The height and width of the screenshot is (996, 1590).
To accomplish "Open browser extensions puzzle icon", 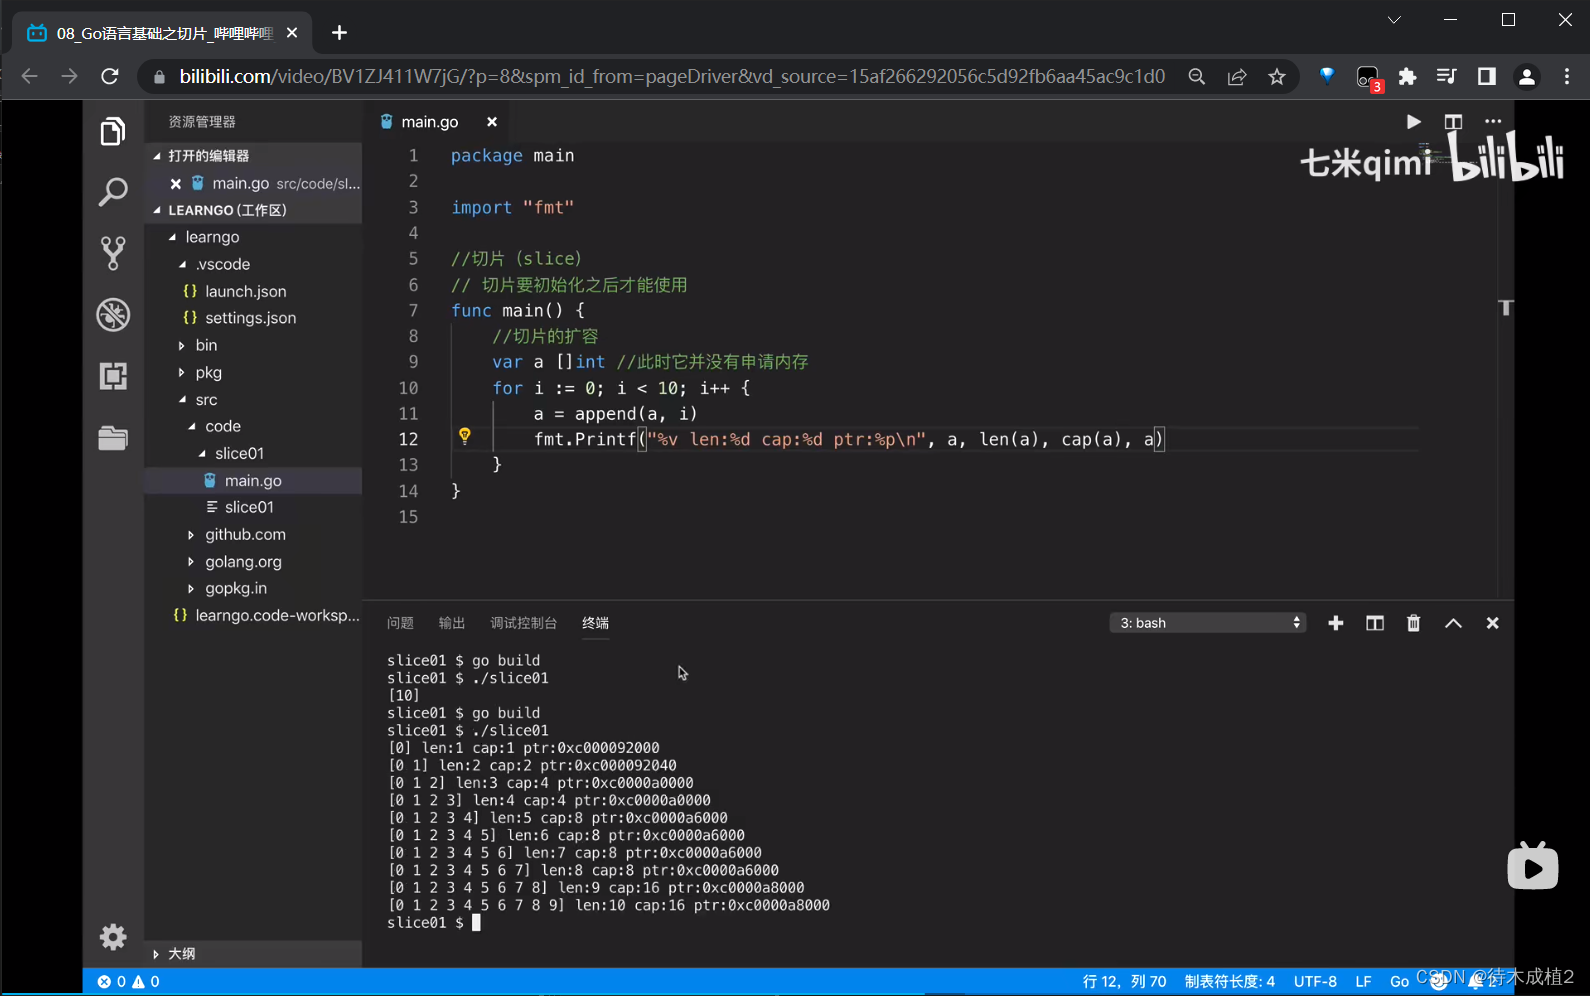I will tap(1407, 77).
